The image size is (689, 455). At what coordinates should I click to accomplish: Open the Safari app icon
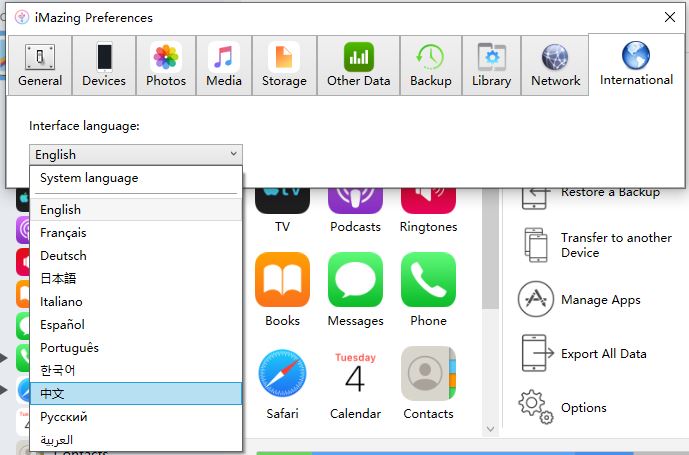tap(282, 374)
